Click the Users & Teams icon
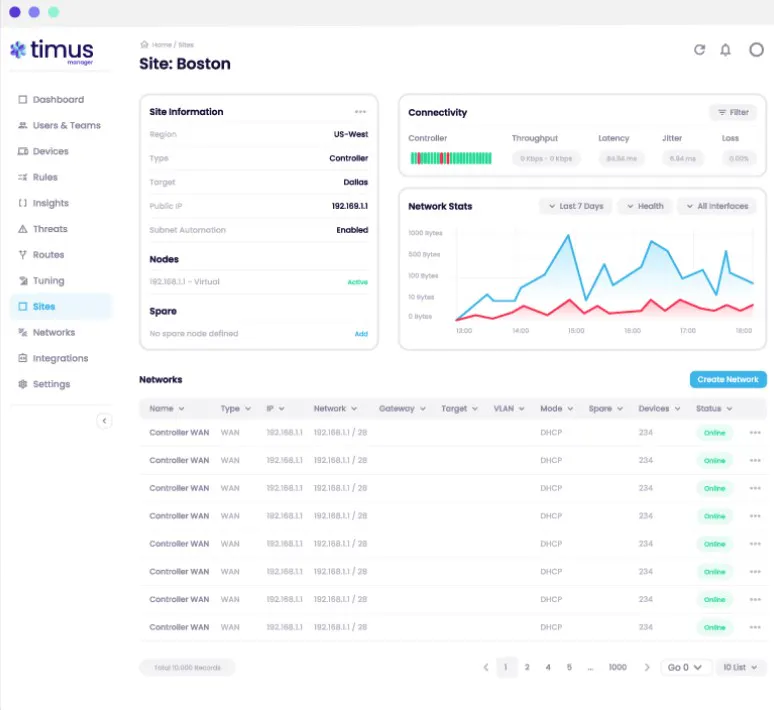774x710 pixels. click(23, 125)
